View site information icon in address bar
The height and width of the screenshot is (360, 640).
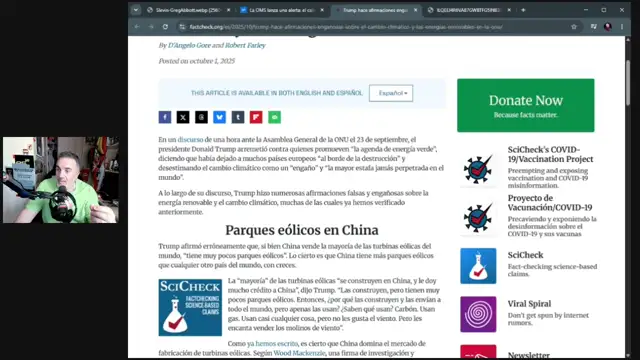[x=182, y=27]
